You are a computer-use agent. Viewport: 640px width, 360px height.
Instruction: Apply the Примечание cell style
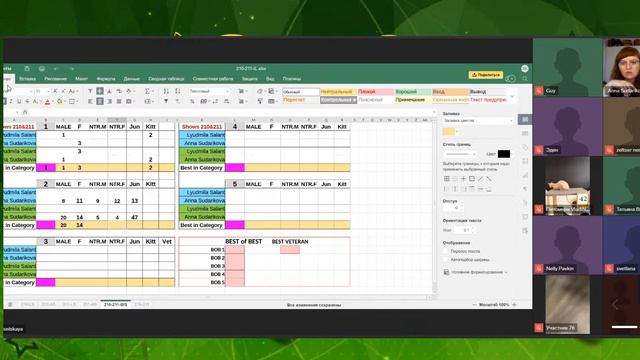tap(413, 100)
